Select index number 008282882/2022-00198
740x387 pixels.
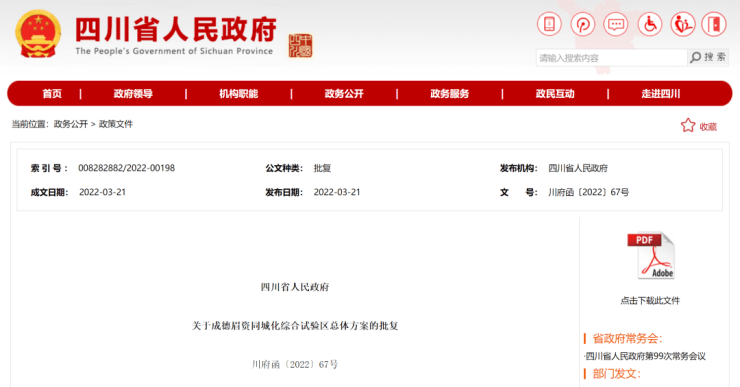(126, 168)
